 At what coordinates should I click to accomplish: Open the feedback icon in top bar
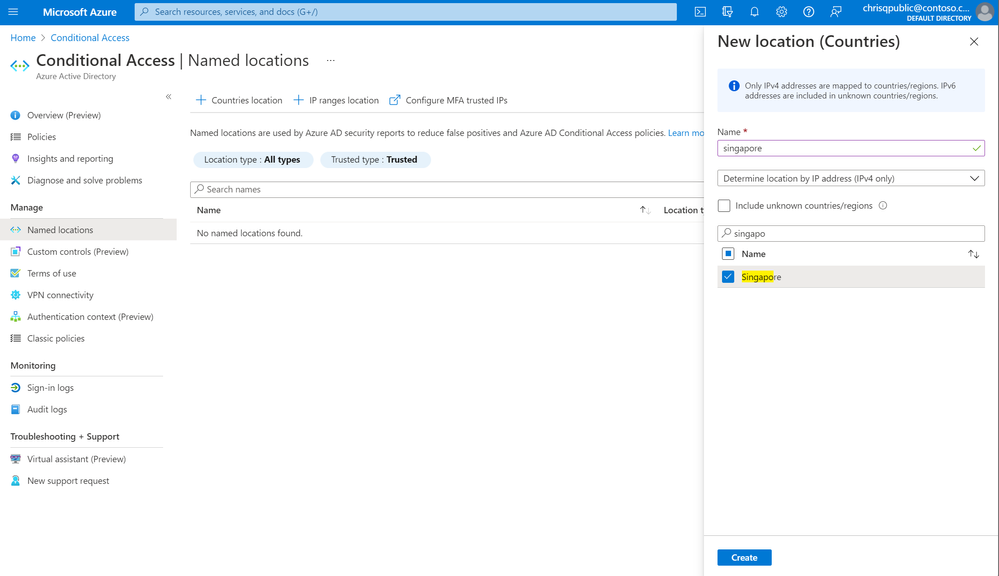pos(836,11)
